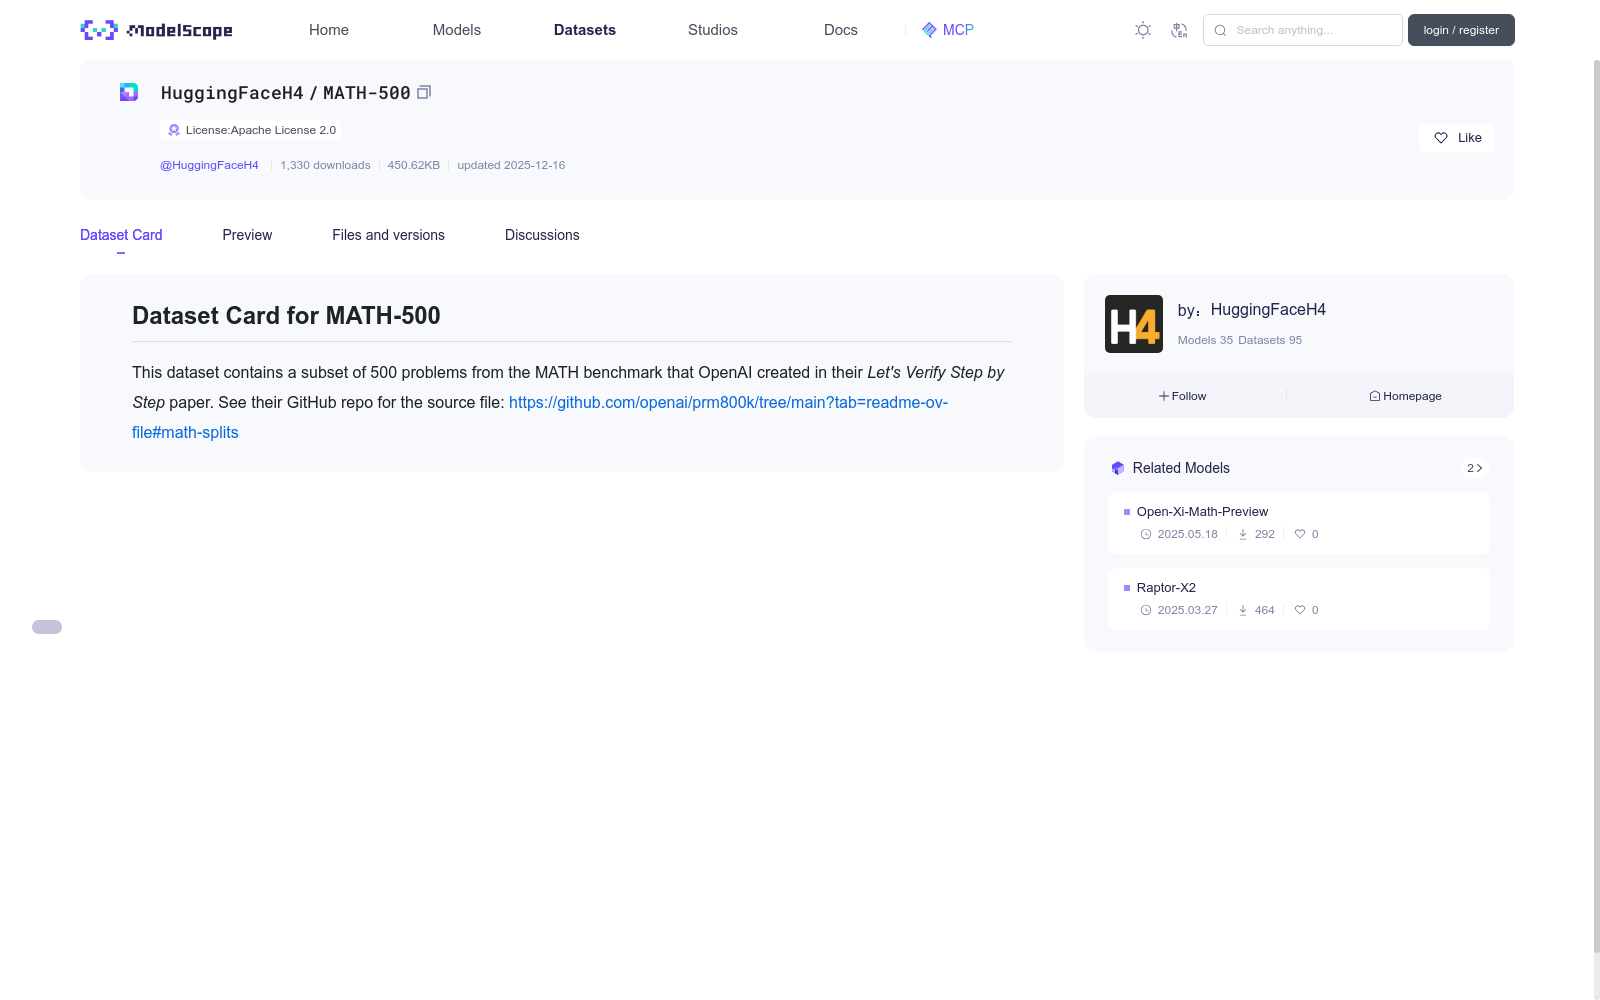Select the Dataset Card tab

(x=121, y=235)
